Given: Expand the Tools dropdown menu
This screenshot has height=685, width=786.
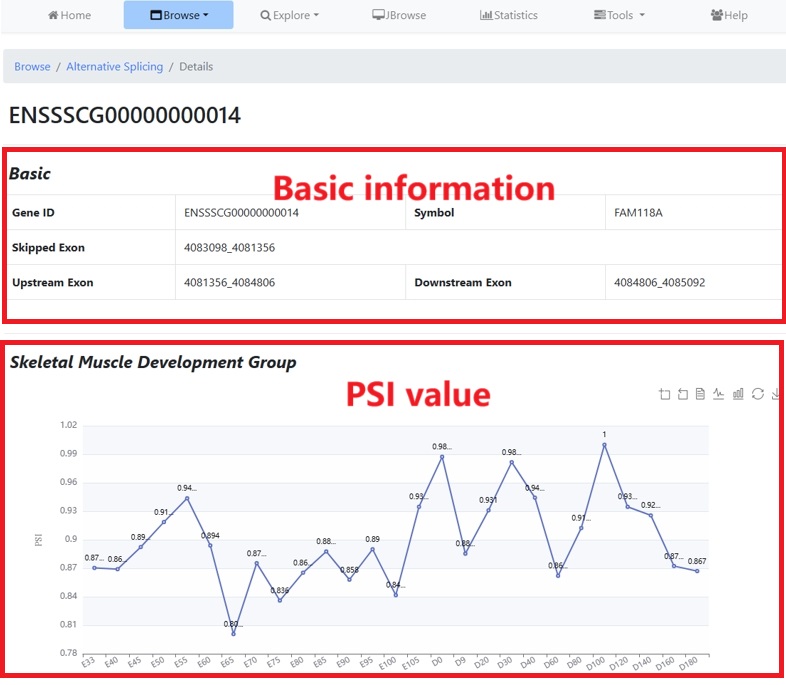Looking at the screenshot, I should tap(619, 15).
